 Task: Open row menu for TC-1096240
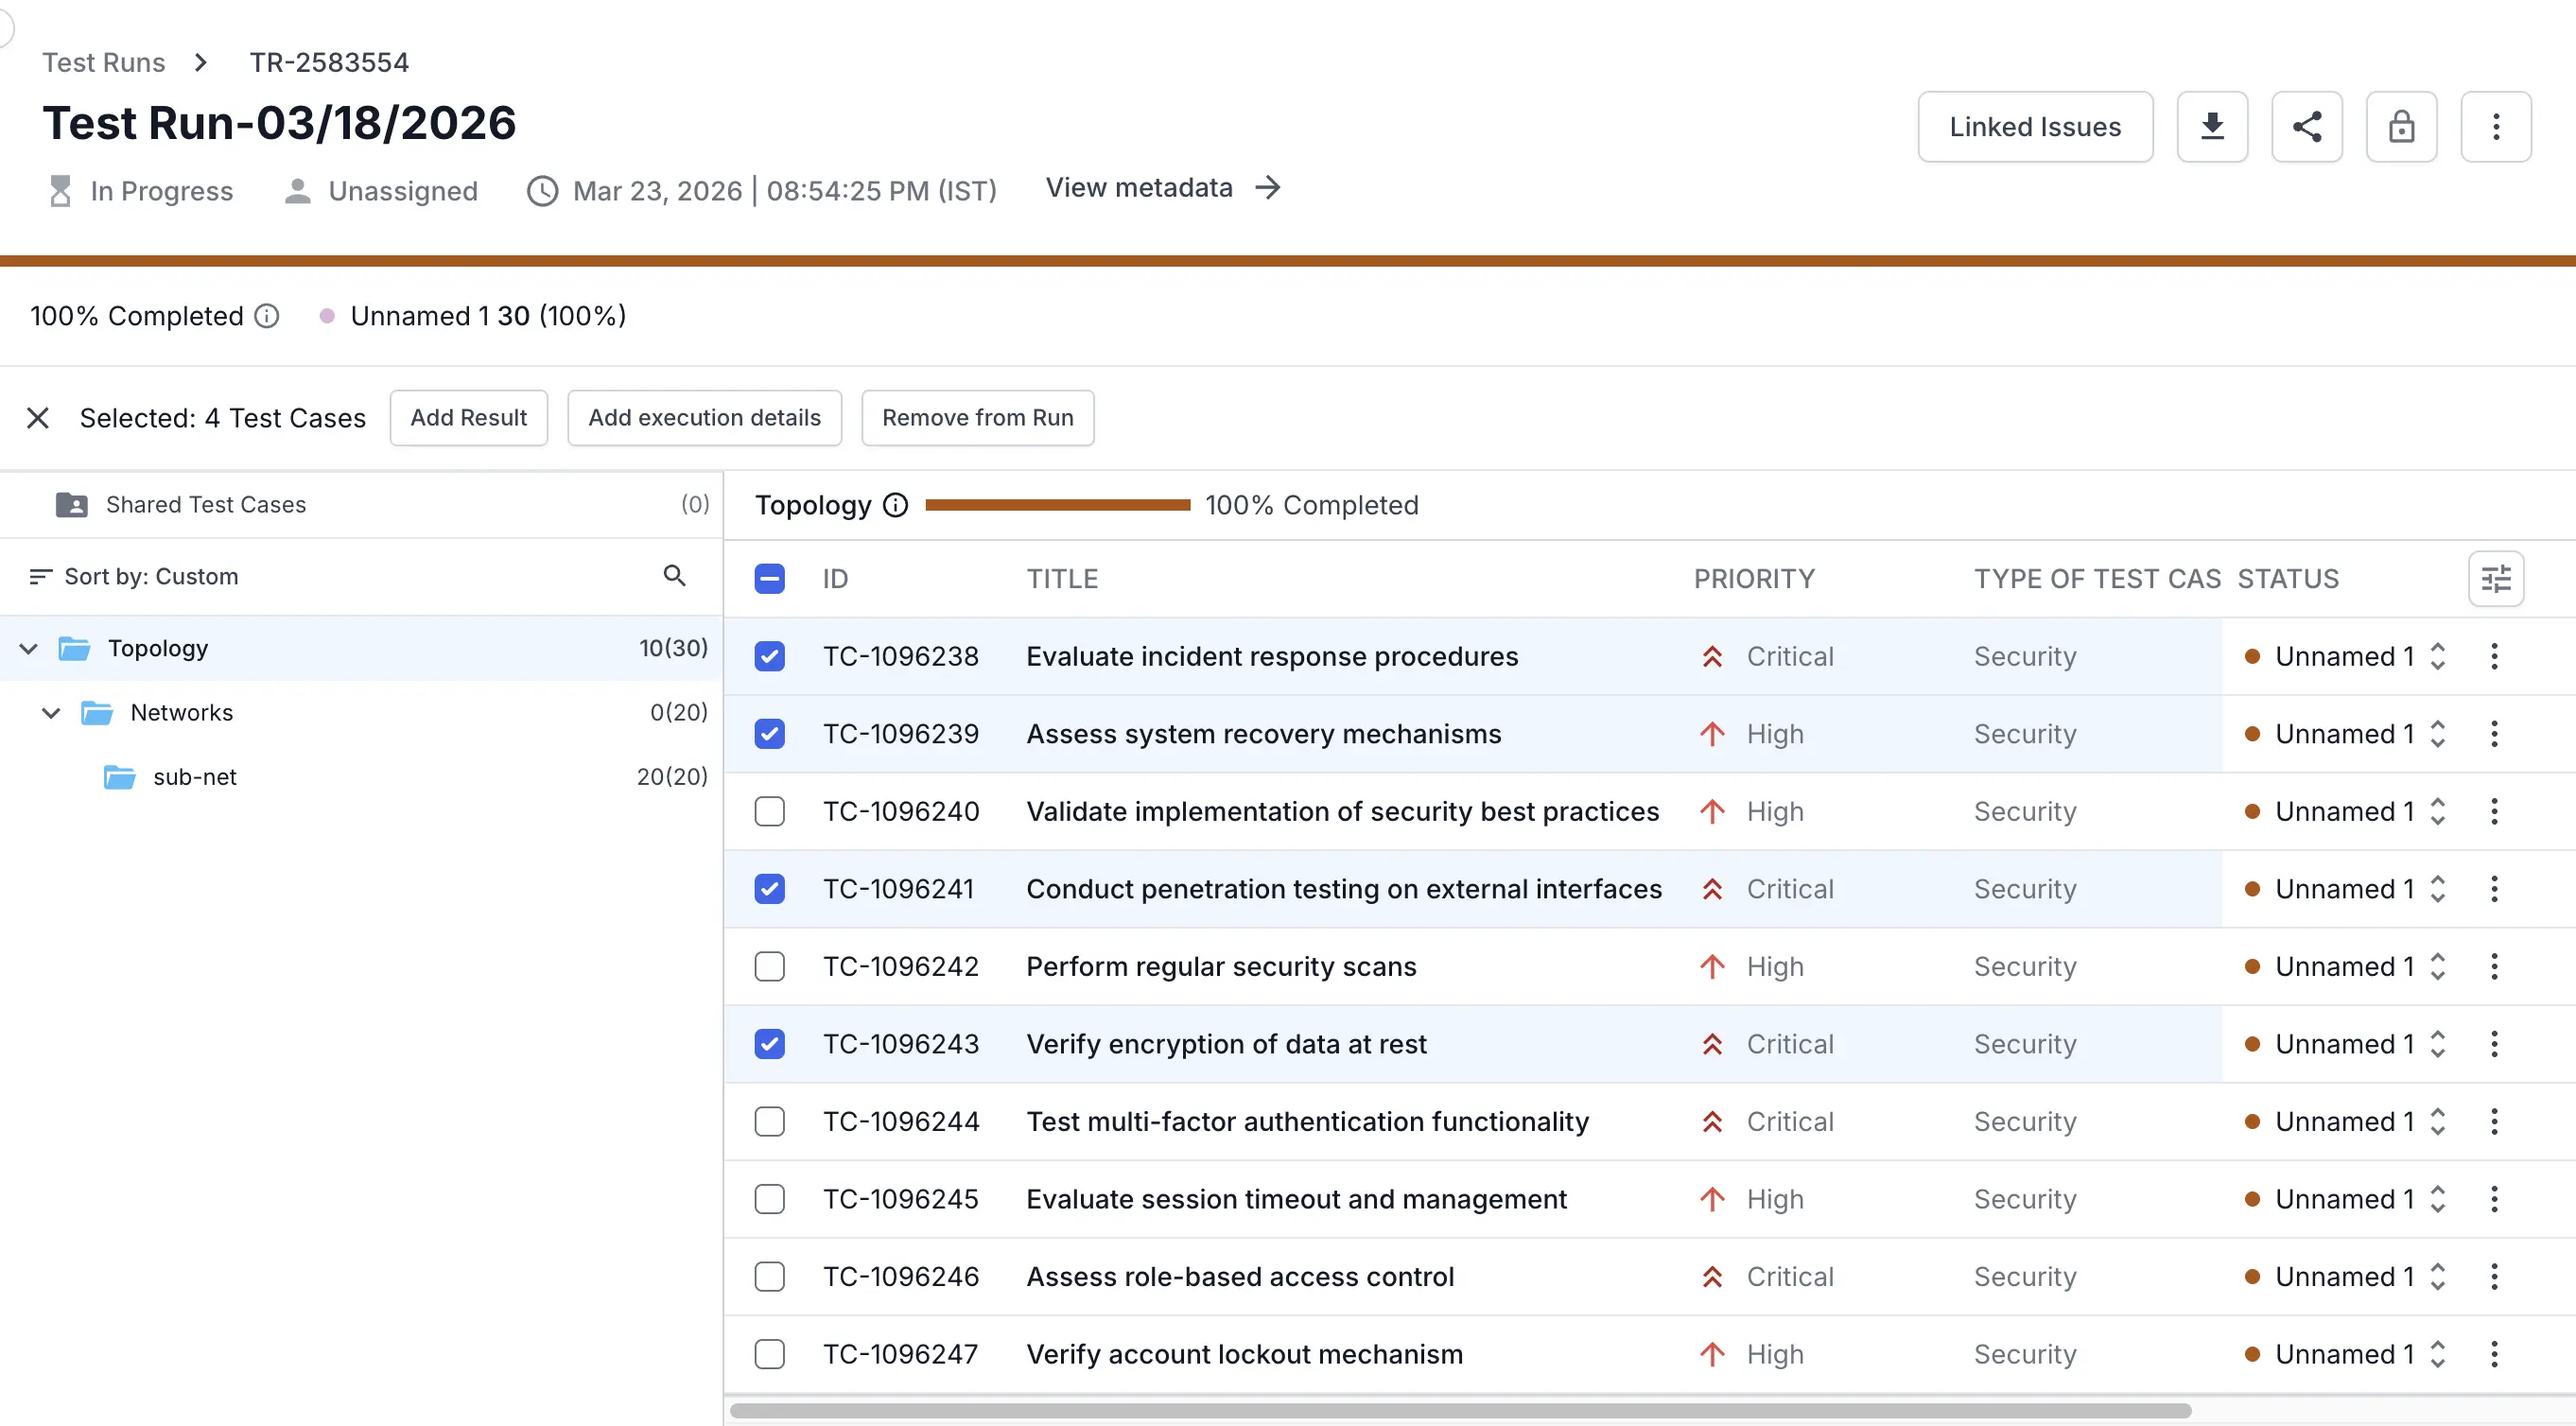pos(2494,812)
